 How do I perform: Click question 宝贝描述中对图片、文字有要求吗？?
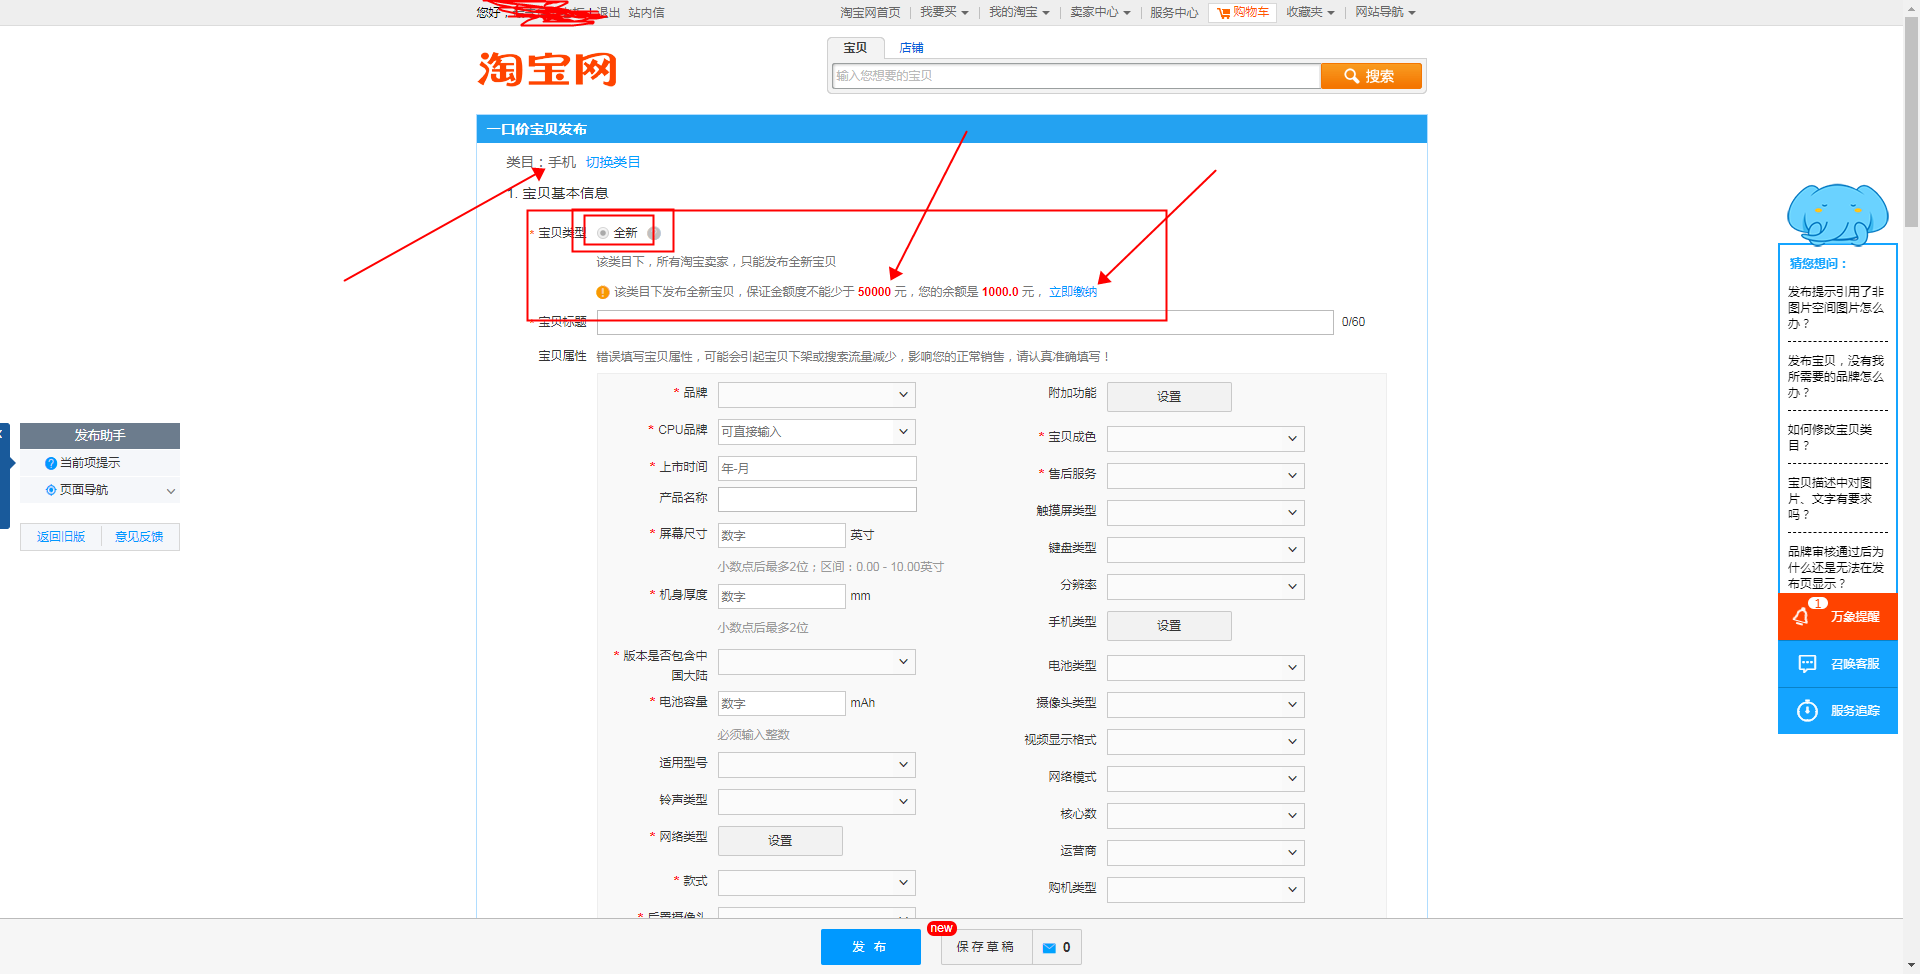coord(1830,498)
